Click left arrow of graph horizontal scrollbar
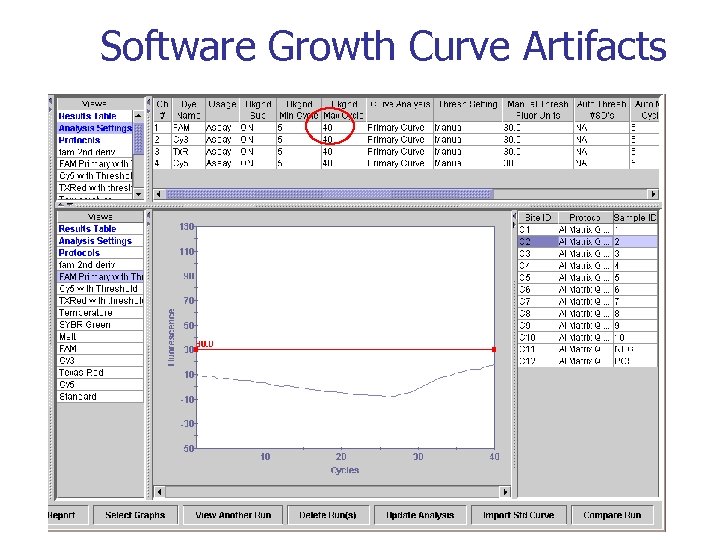Image resolution: width=720 pixels, height=540 pixels. pyautogui.click(x=159, y=492)
